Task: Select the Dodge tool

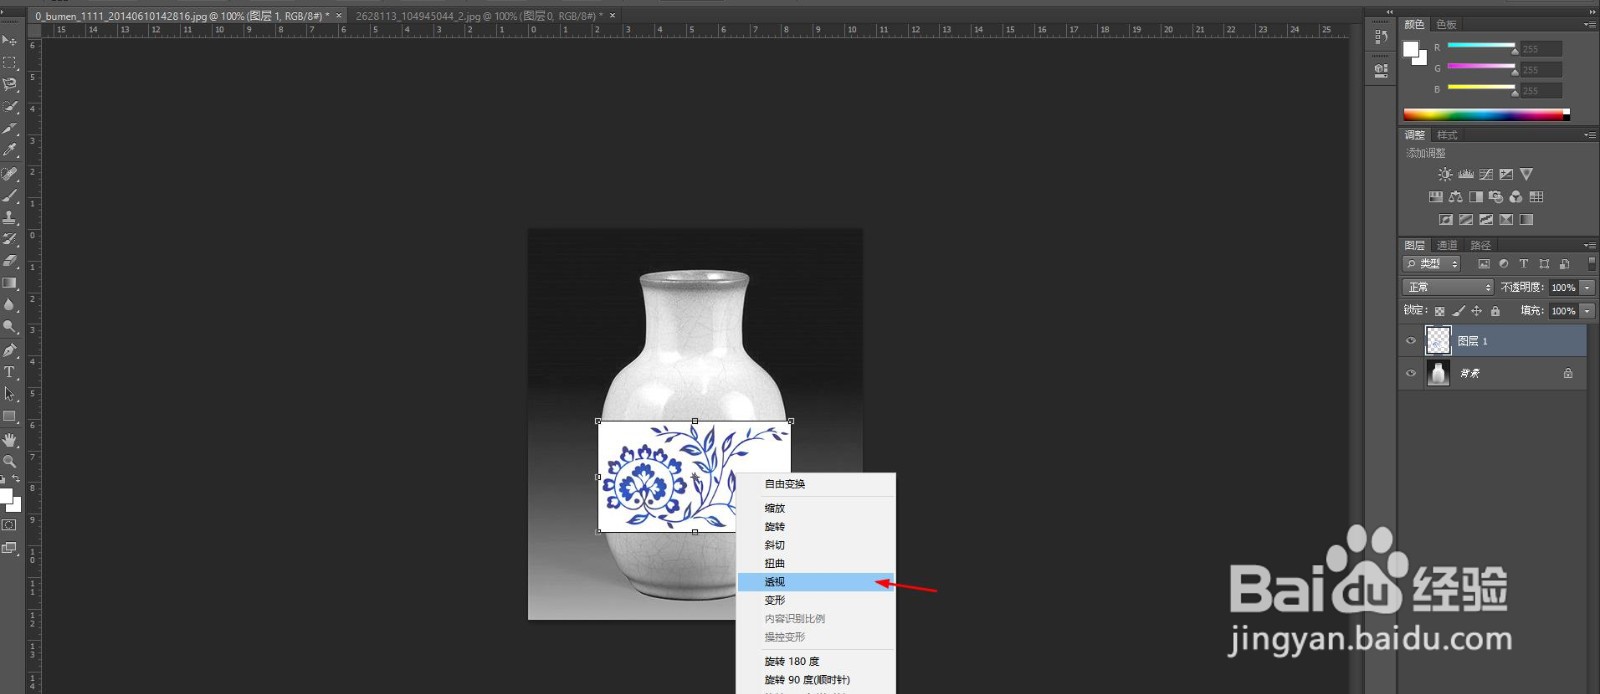Action: coord(10,327)
